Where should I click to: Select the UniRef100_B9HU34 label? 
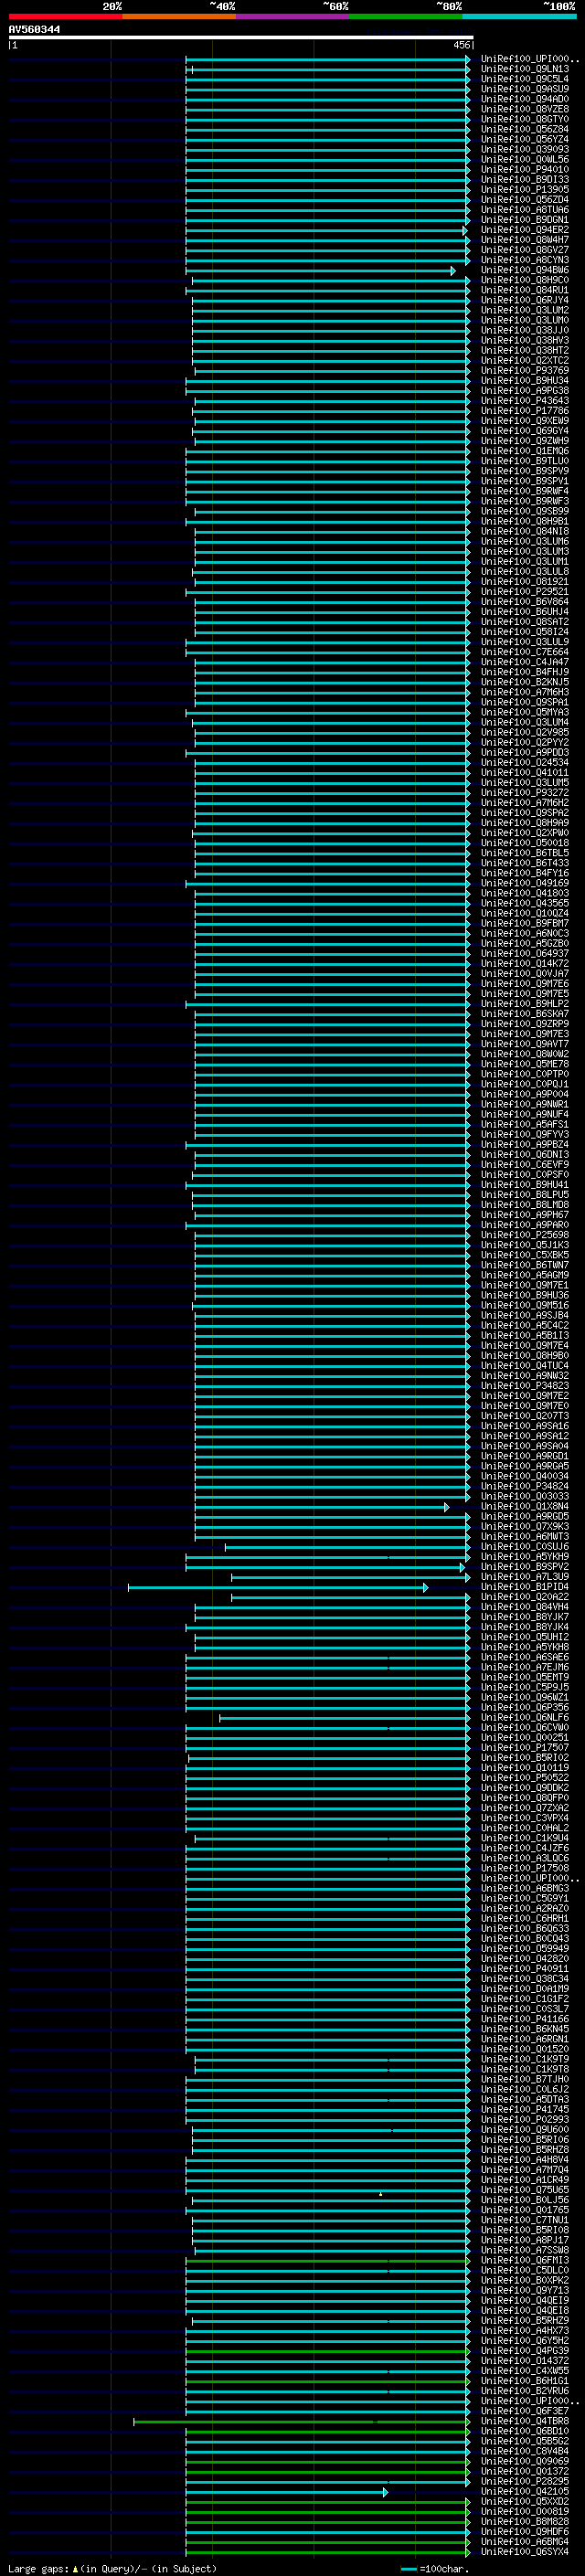pos(525,381)
